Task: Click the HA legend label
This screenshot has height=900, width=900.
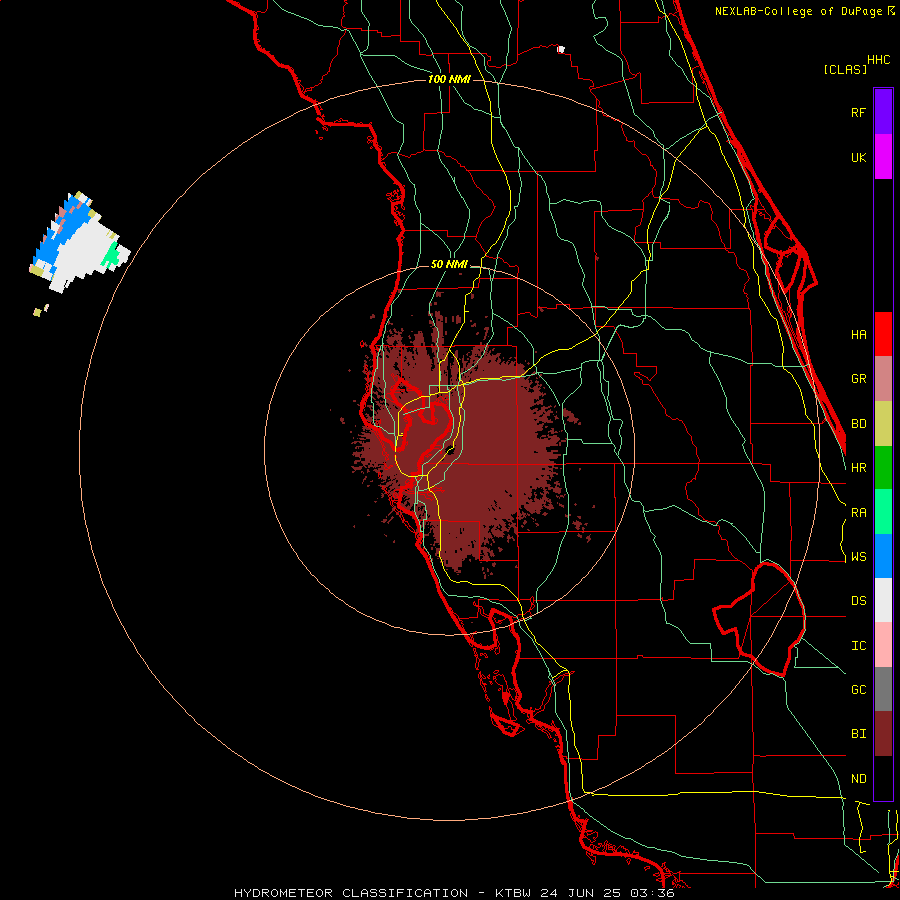Action: coord(858,335)
